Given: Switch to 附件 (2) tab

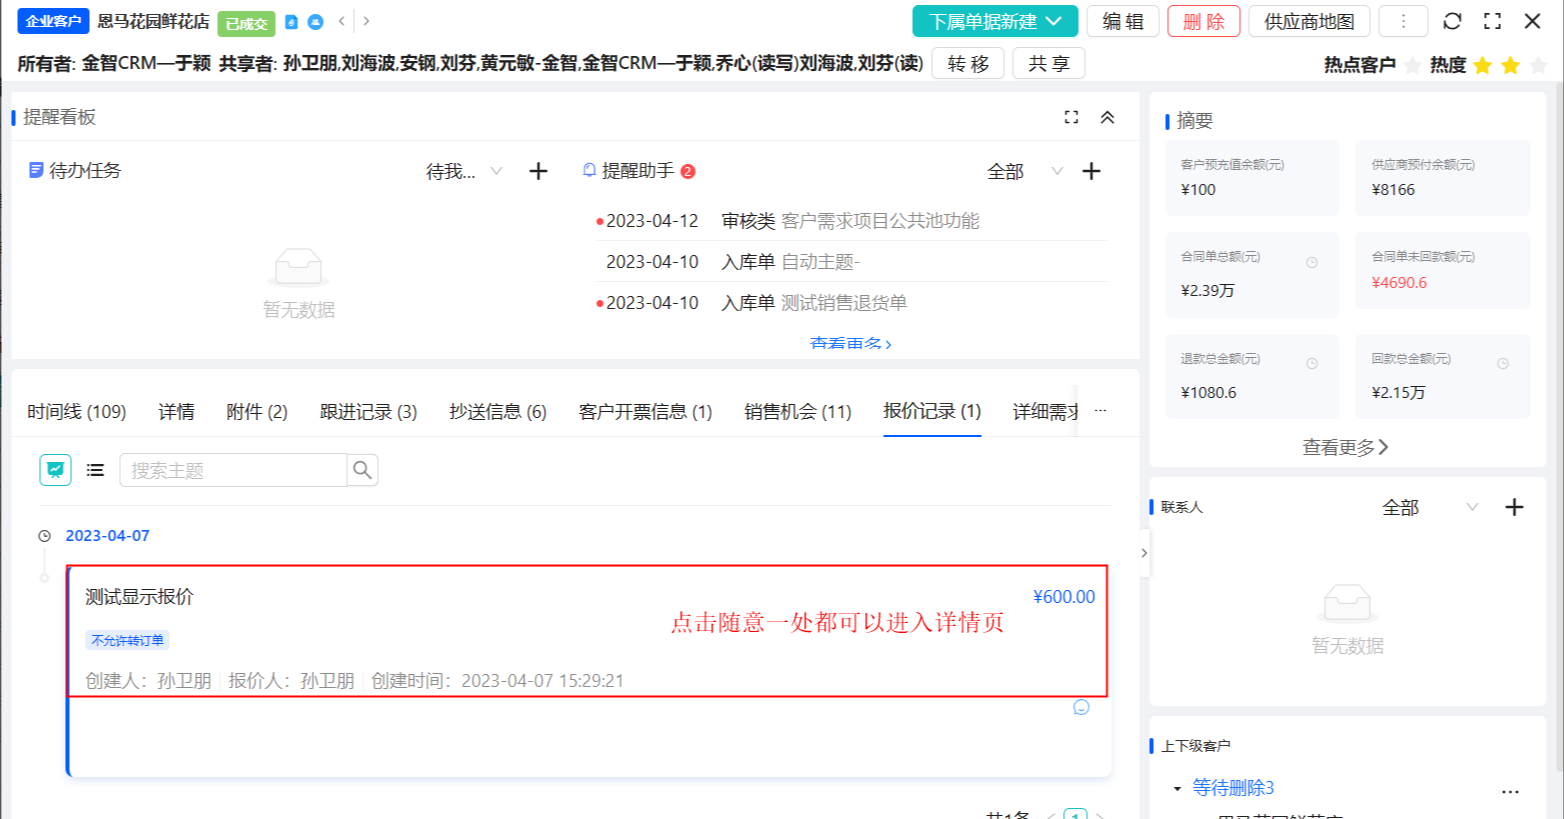Looking at the screenshot, I should coord(257,412).
